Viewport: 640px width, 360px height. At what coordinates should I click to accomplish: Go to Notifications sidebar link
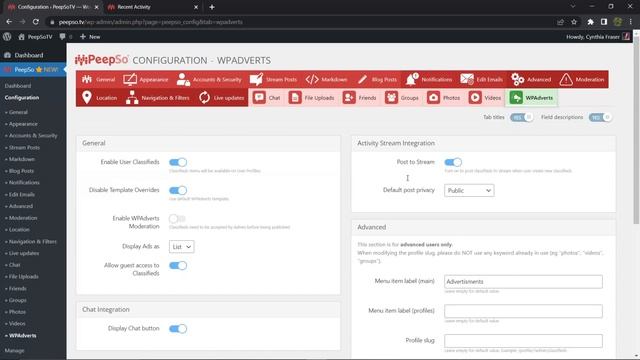[23, 182]
